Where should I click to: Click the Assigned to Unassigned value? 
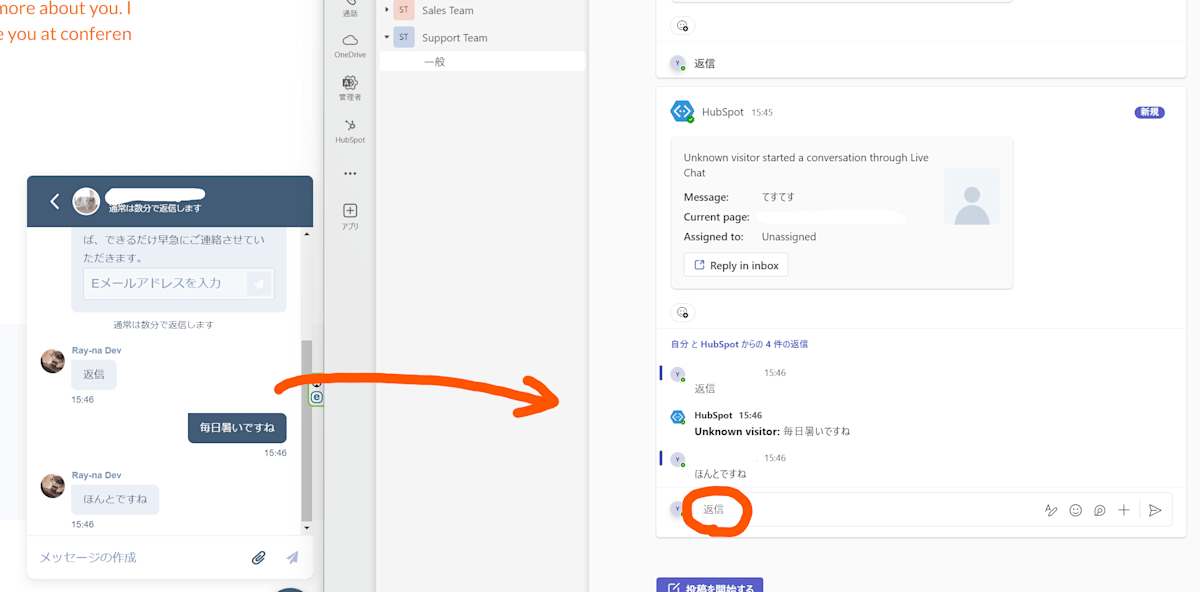789,237
